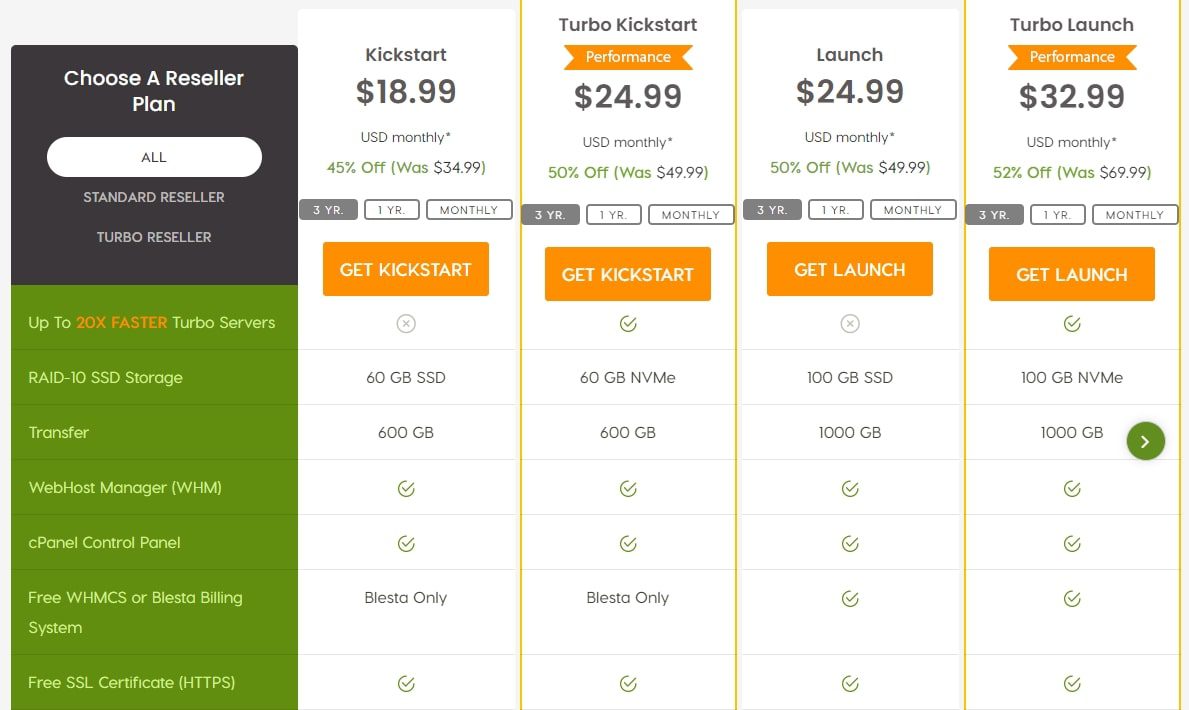Click Launch's Free WHMCS billing checkmark icon
The image size is (1189, 710).
[850, 598]
